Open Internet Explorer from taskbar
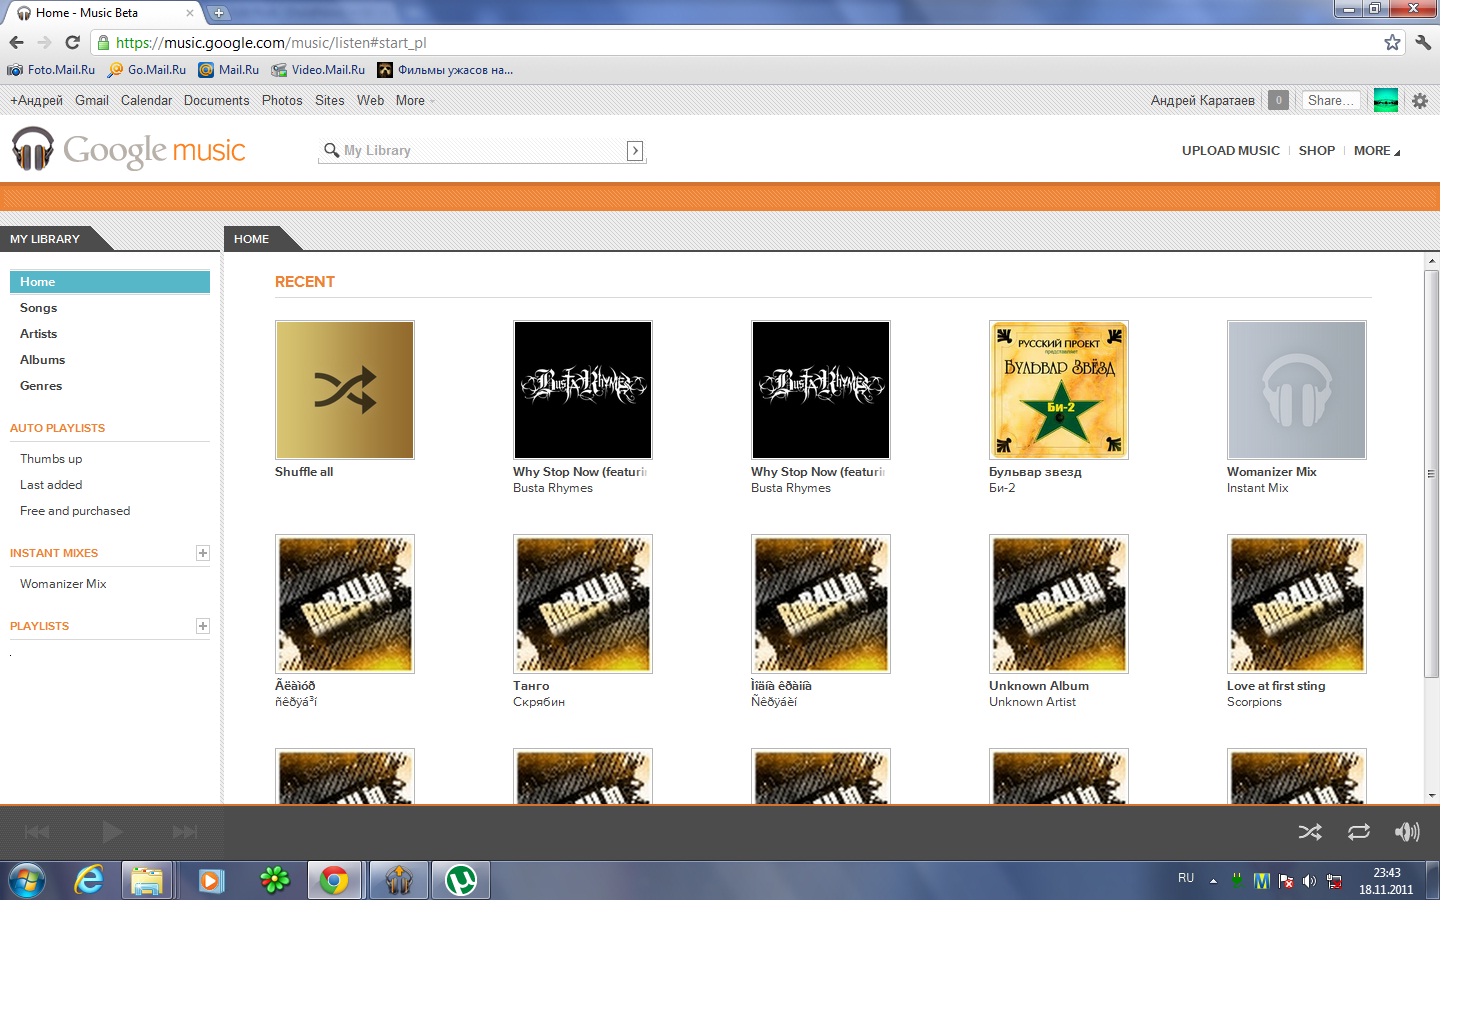 89,881
